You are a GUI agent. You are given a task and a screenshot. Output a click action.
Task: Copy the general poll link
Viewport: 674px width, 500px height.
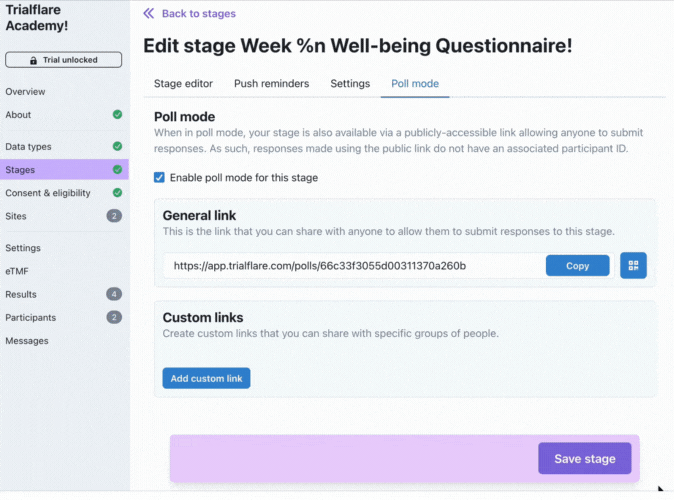tap(577, 266)
